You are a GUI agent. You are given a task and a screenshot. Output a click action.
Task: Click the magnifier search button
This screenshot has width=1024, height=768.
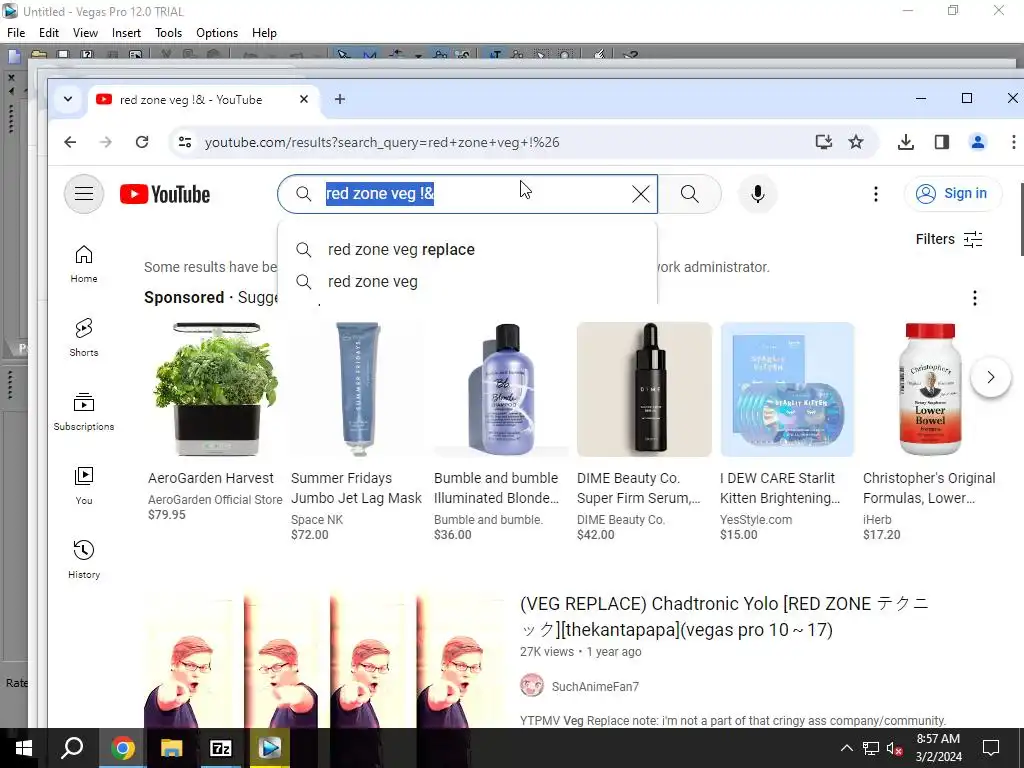point(690,194)
